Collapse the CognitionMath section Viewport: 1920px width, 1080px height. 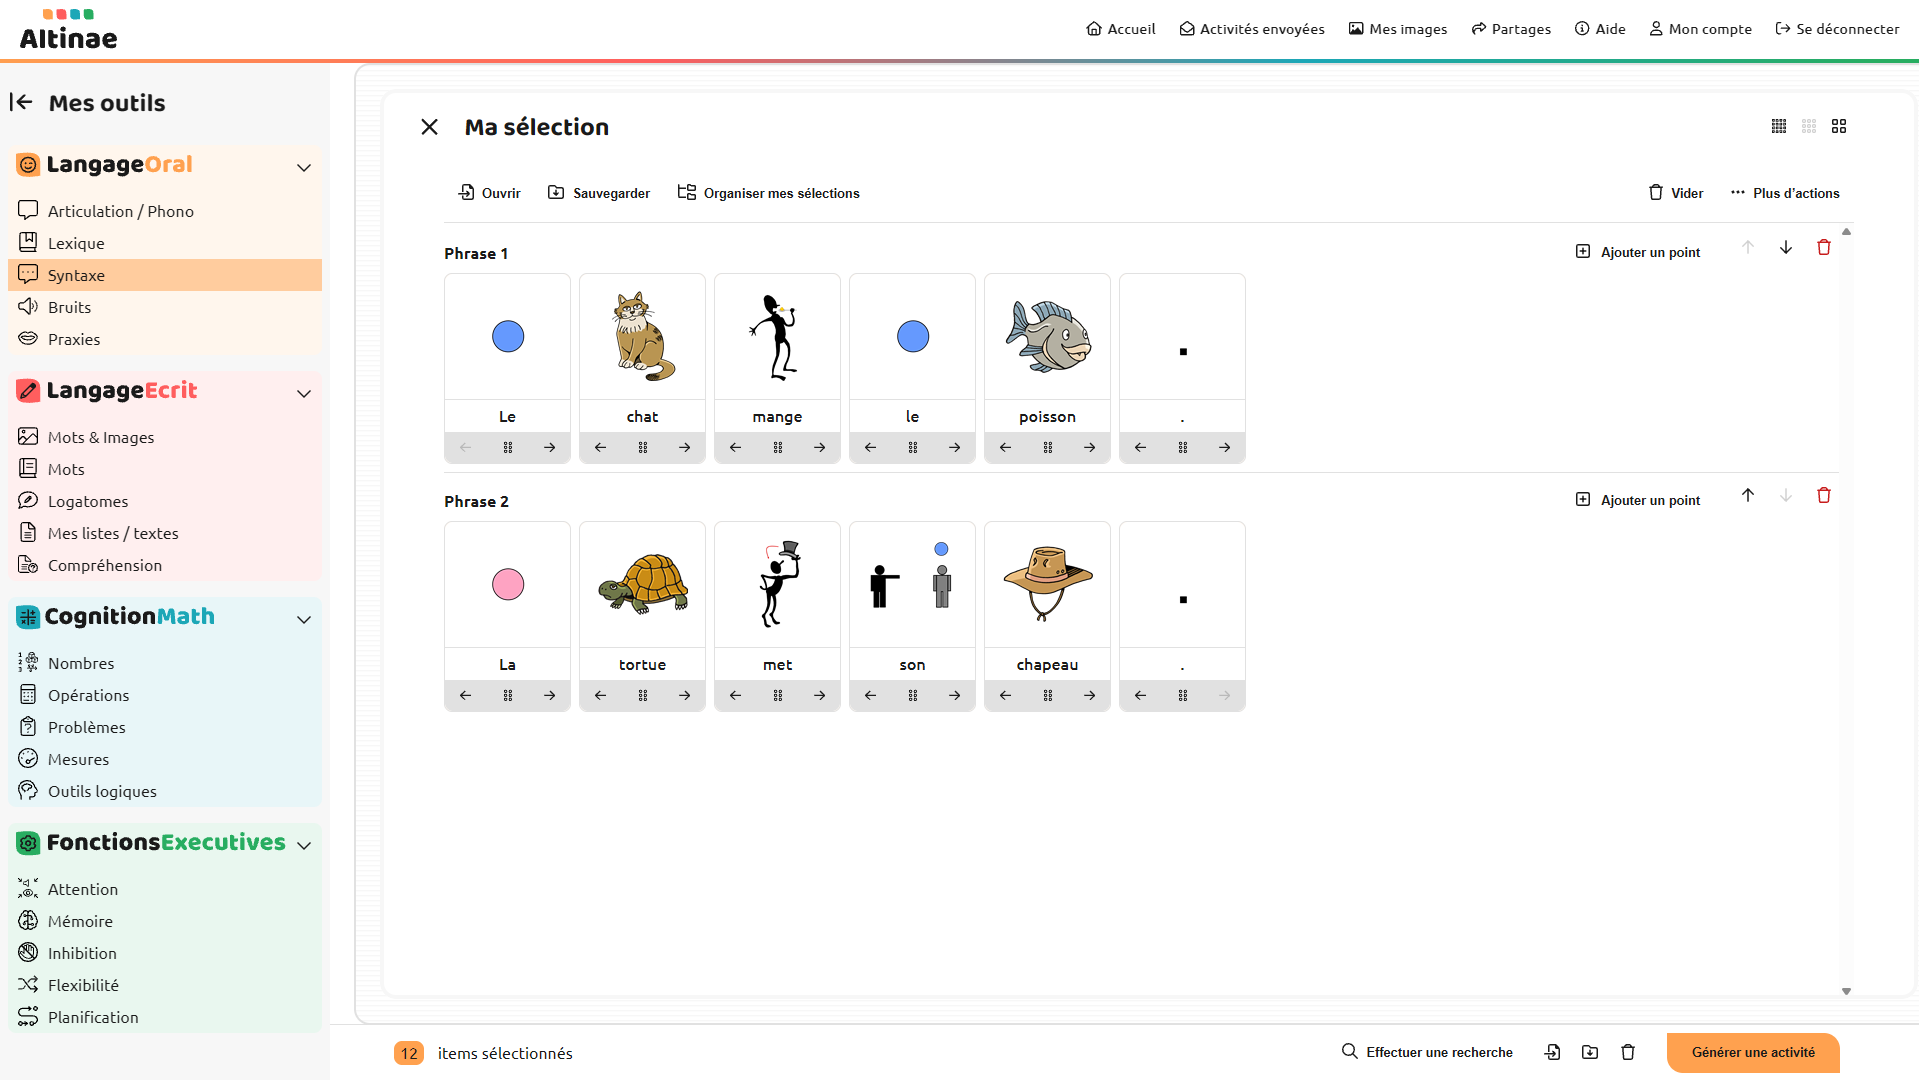pyautogui.click(x=304, y=619)
